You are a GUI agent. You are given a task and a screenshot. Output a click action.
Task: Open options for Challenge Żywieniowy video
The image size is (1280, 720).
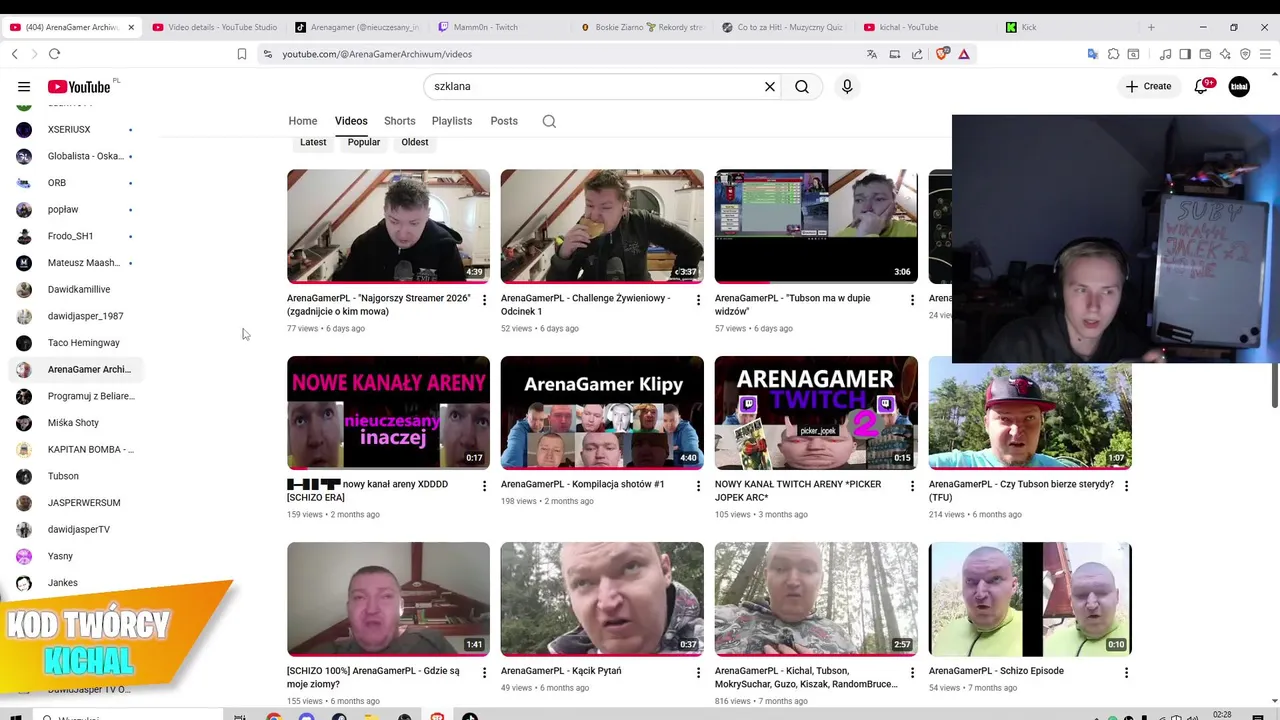pos(699,300)
